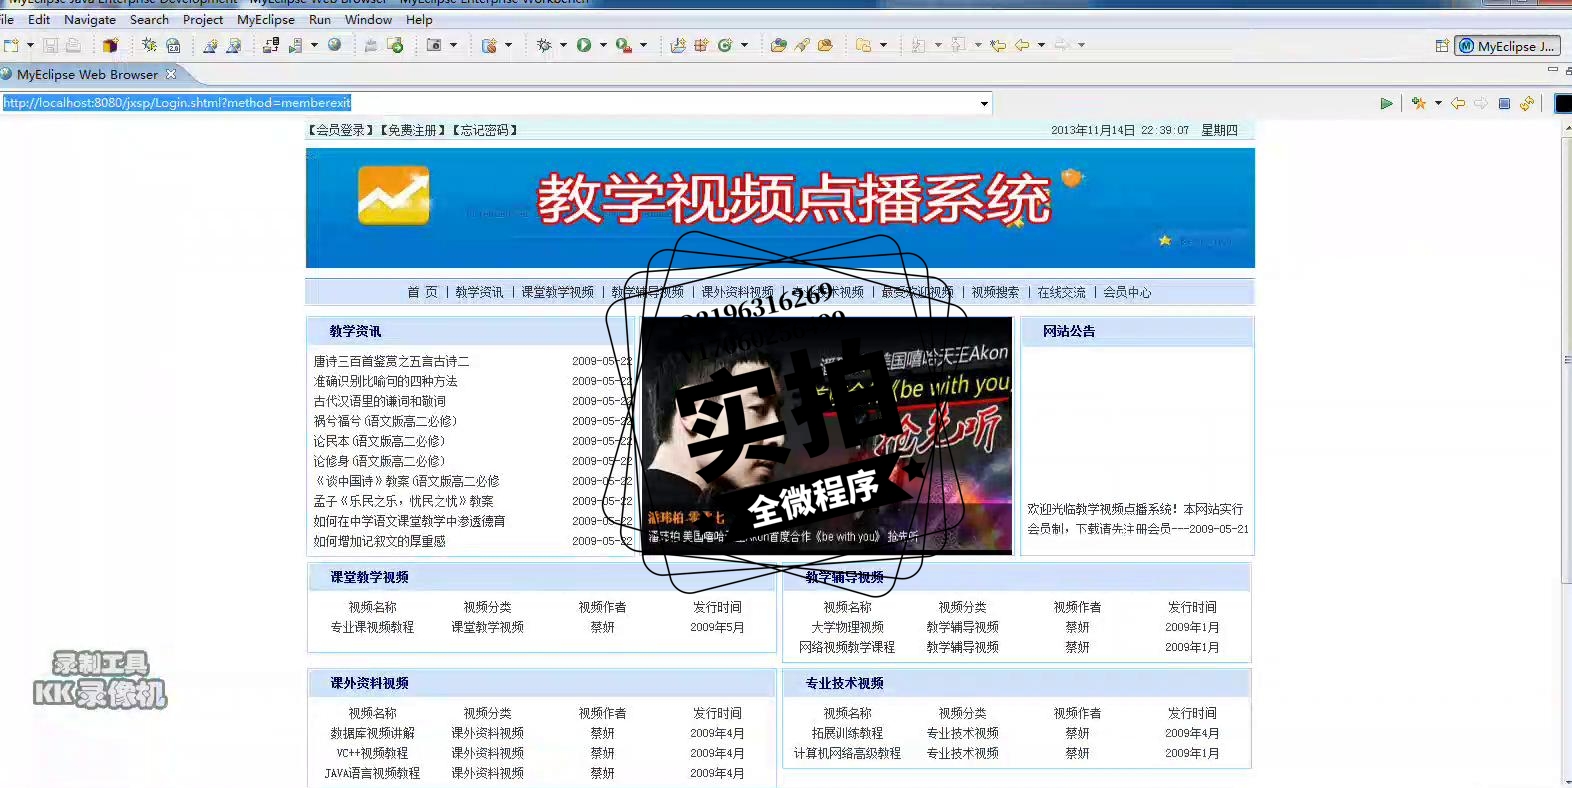1572x788 pixels.
Task: Click the 会员中心 navigation link
Action: click(1128, 292)
